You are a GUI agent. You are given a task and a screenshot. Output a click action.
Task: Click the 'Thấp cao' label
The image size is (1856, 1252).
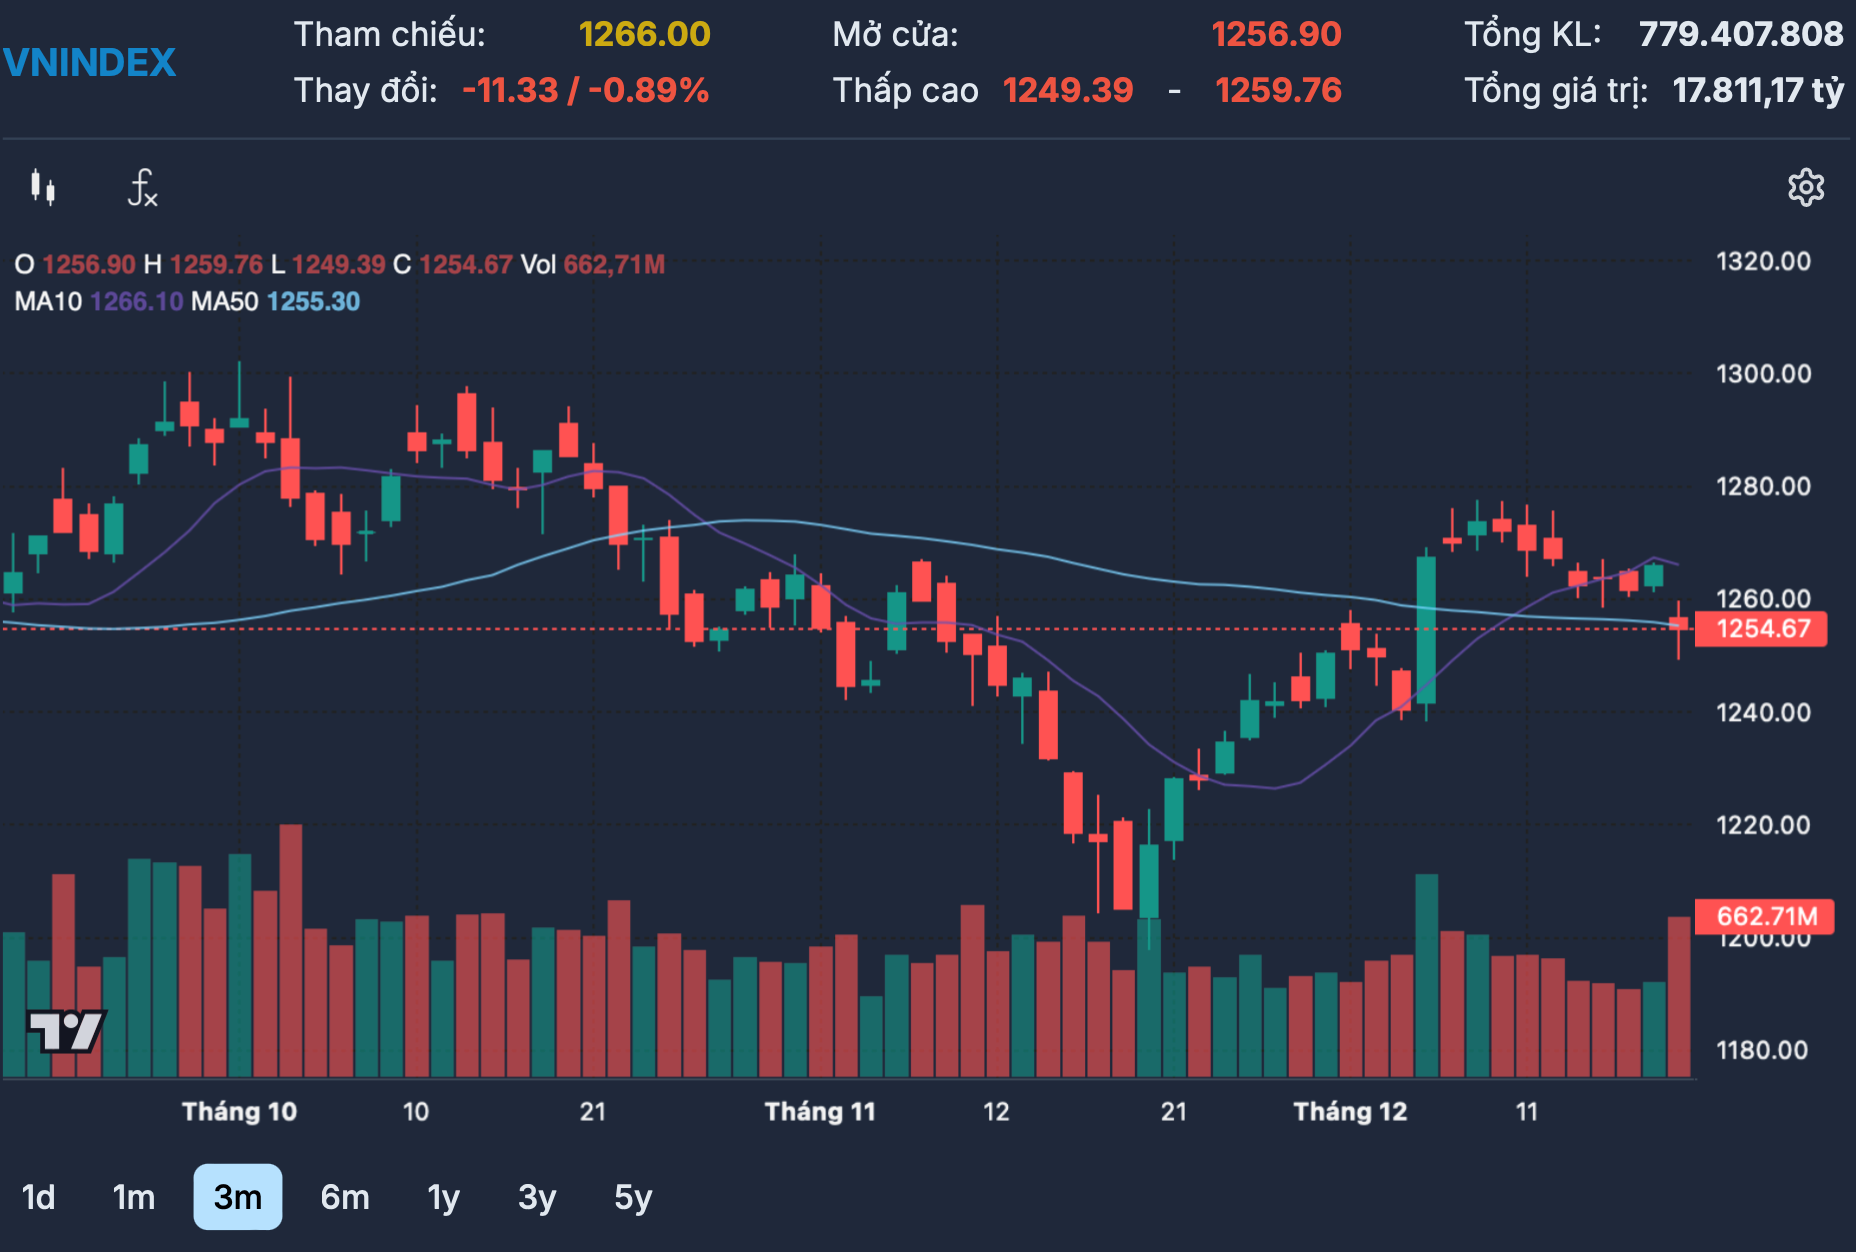click(906, 90)
